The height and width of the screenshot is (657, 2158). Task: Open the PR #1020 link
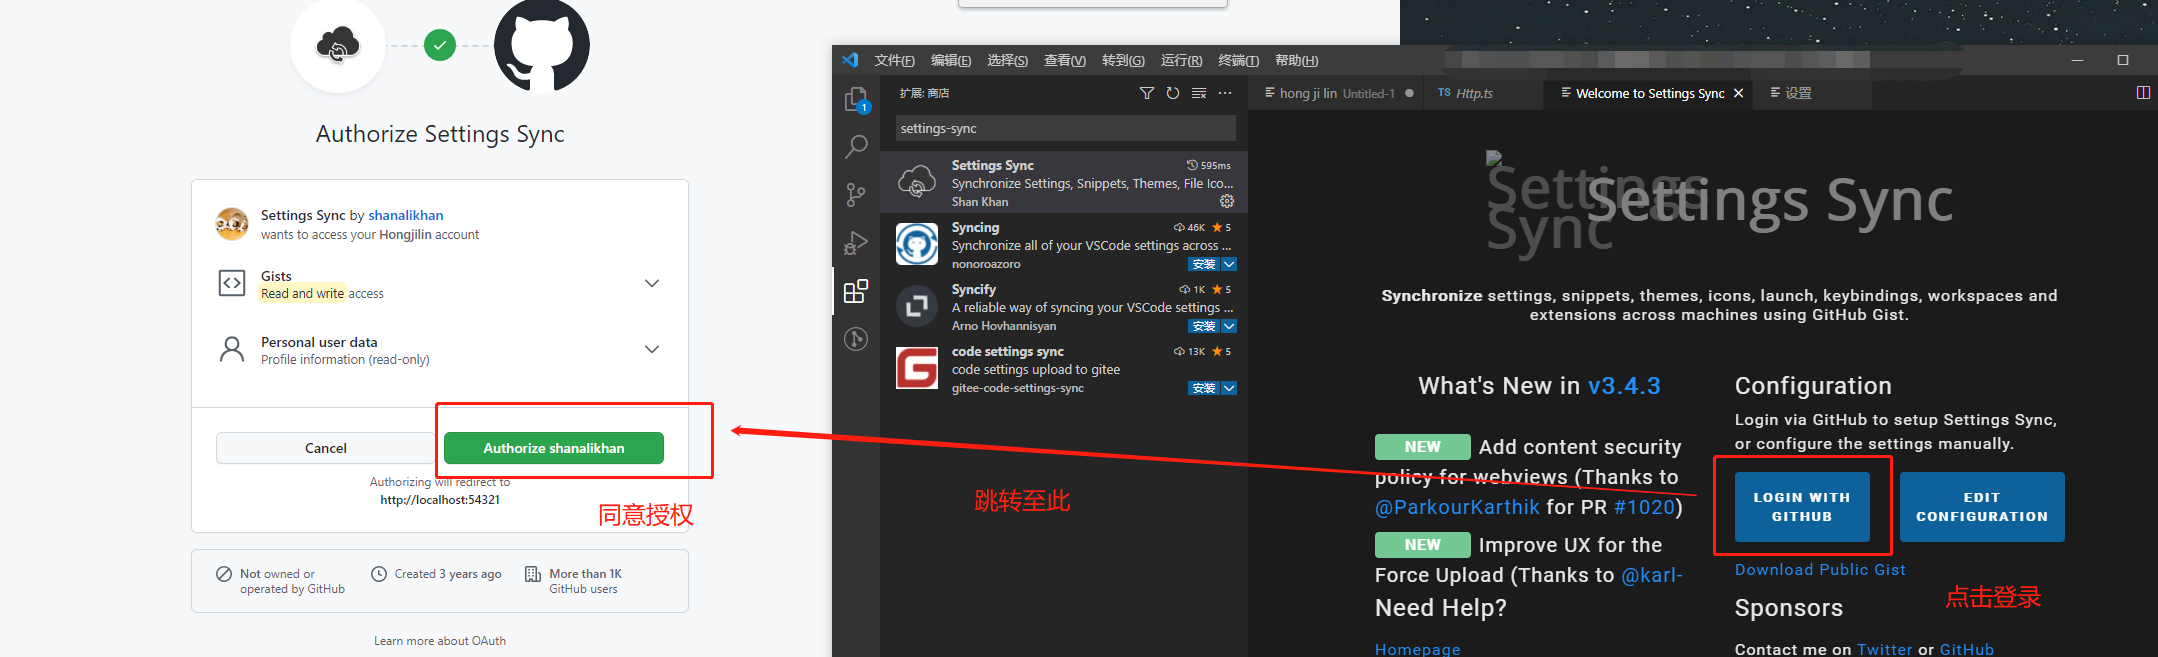click(1644, 507)
